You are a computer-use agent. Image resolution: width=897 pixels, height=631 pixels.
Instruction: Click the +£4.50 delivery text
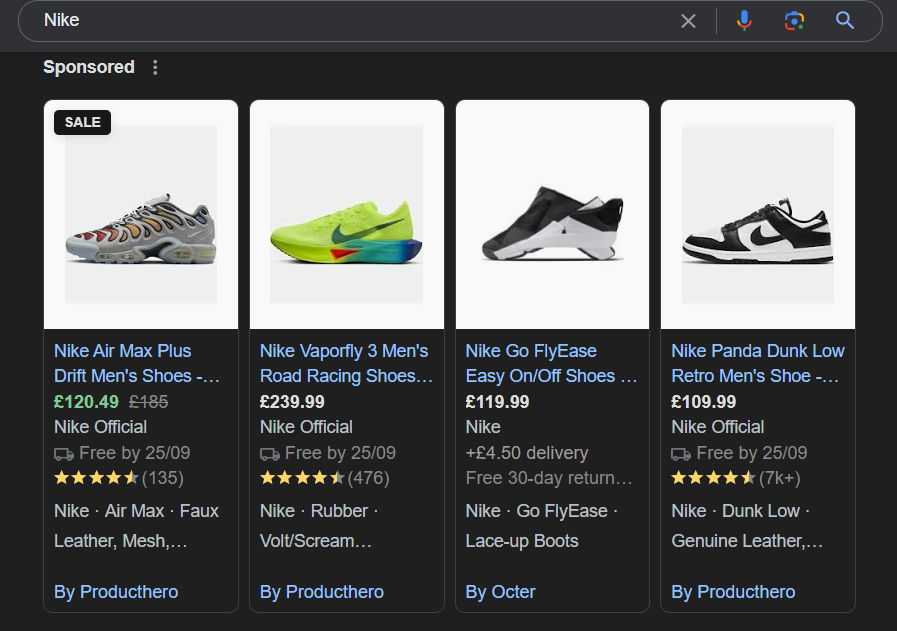point(527,453)
